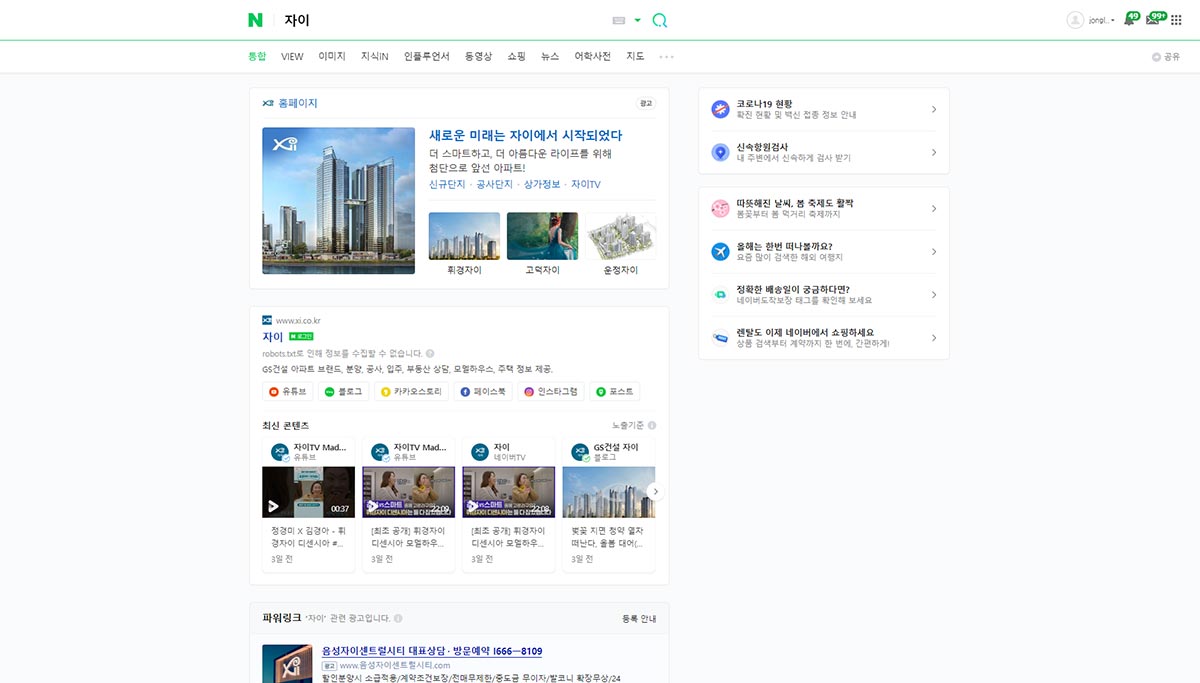Open the 코로나19 현황 row
1200x683 pixels.
point(824,109)
